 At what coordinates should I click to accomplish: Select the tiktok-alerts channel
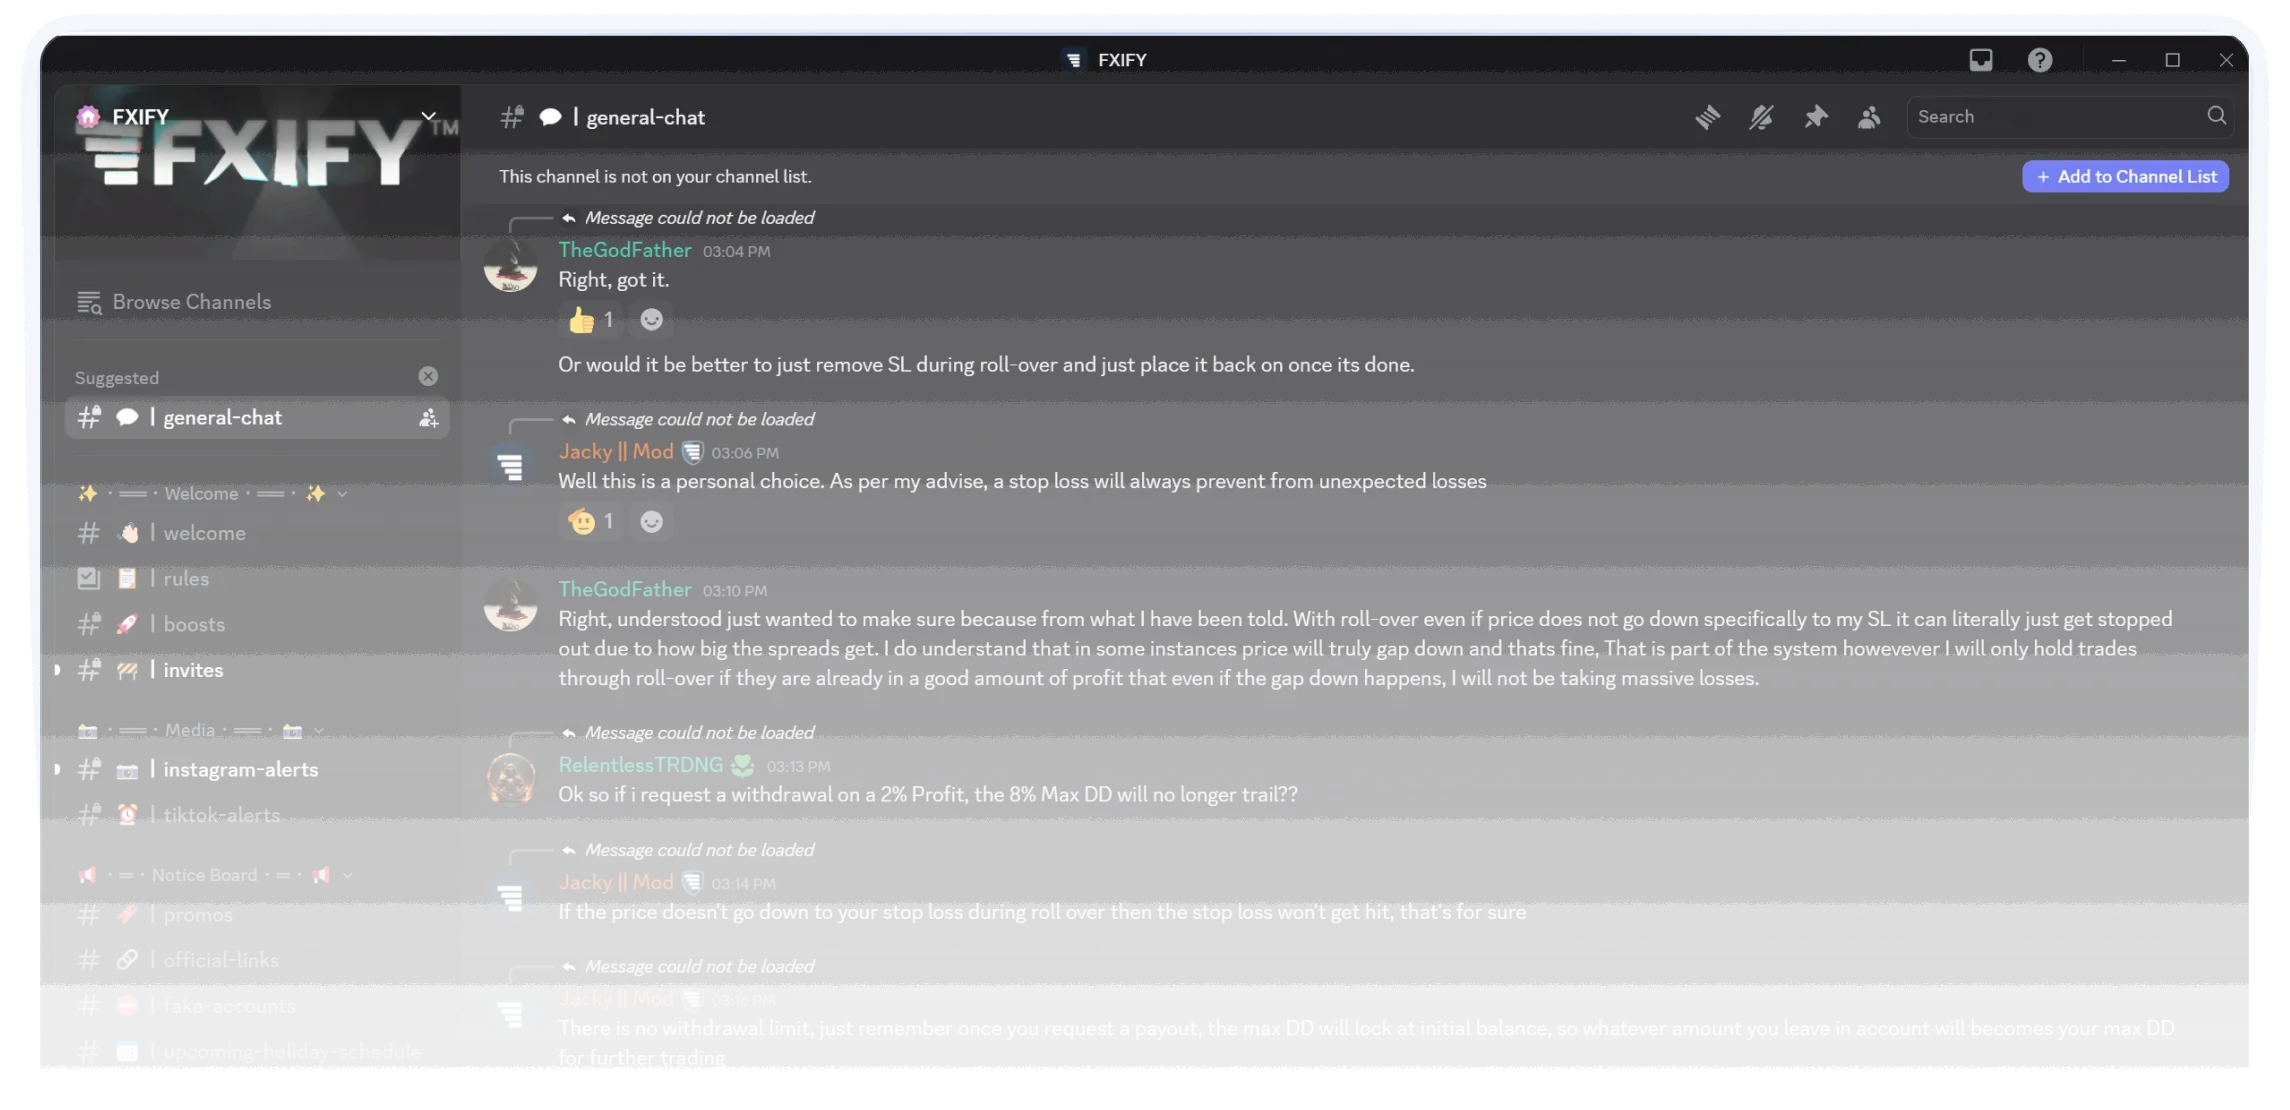tap(222, 814)
